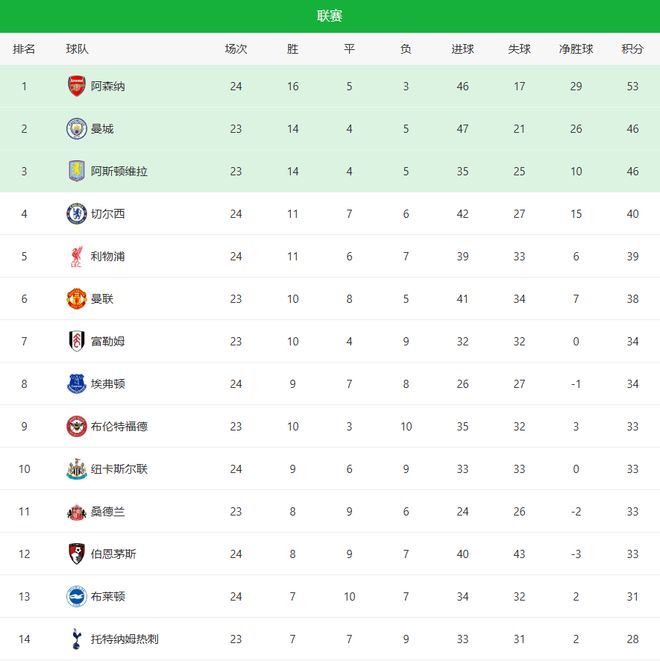Click the Brighton club badge
Screen dimensions: 660x661
(x=76, y=596)
